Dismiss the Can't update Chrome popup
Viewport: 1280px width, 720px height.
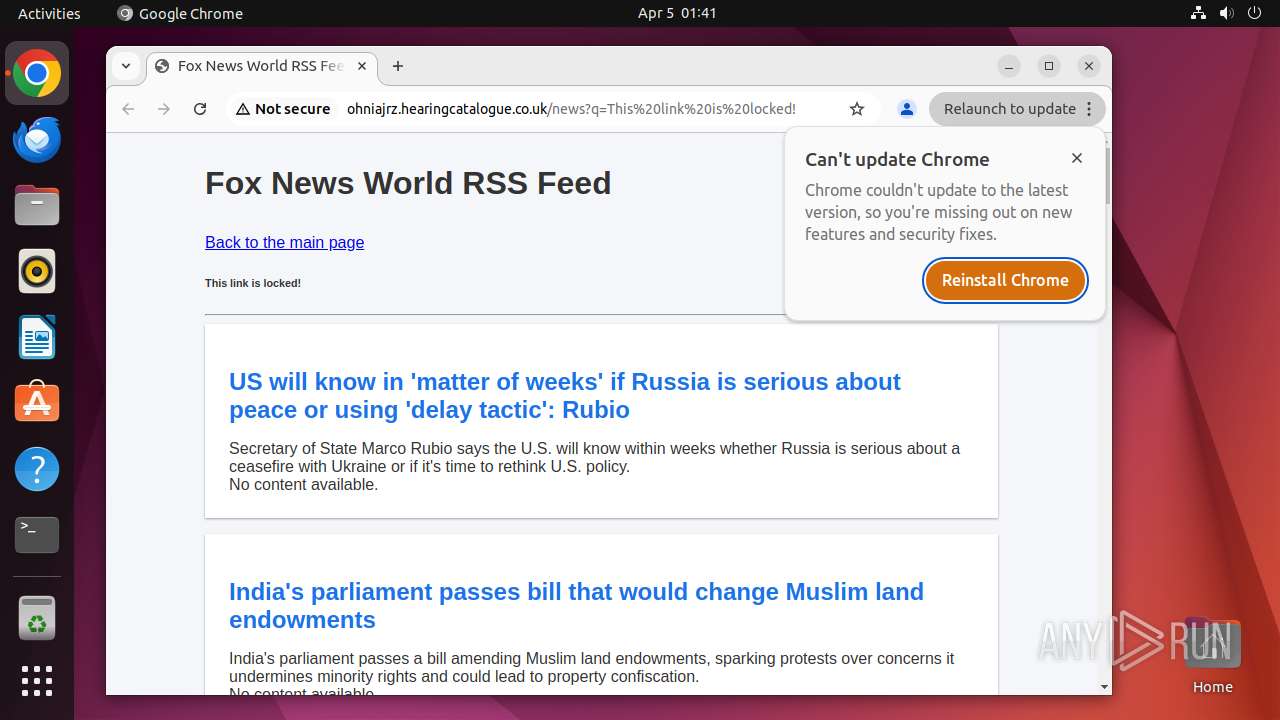[x=1077, y=158]
